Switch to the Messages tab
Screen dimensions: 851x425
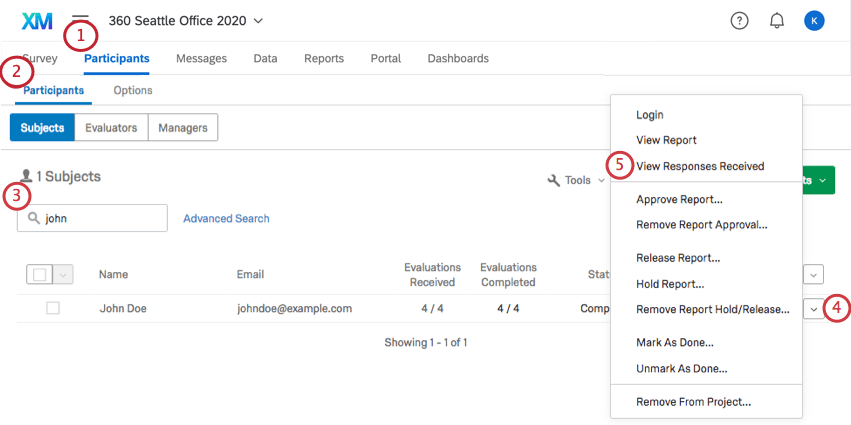click(201, 59)
